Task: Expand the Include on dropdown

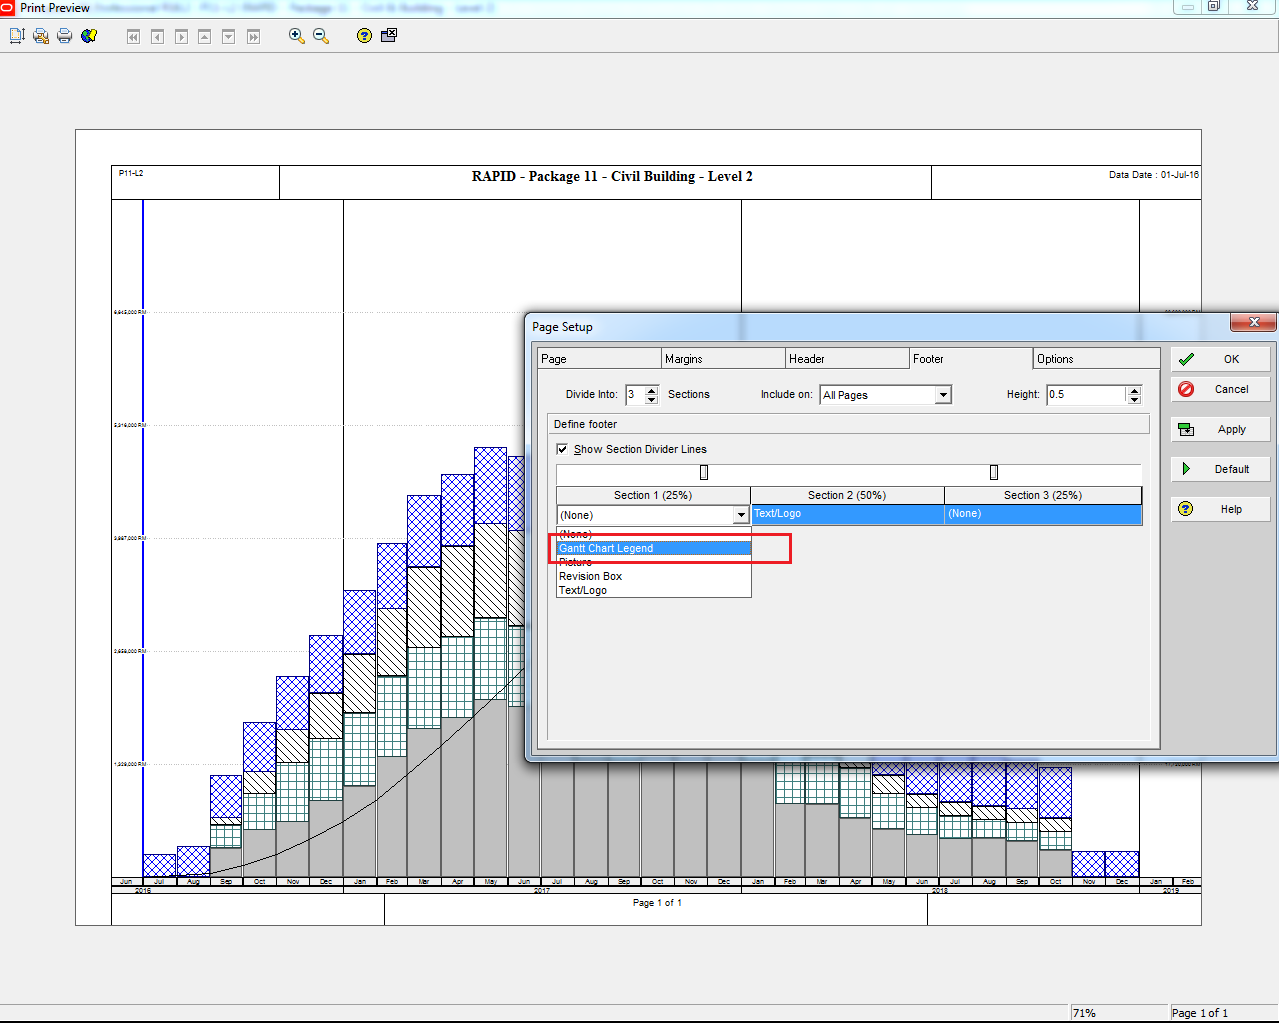Action: coord(942,395)
